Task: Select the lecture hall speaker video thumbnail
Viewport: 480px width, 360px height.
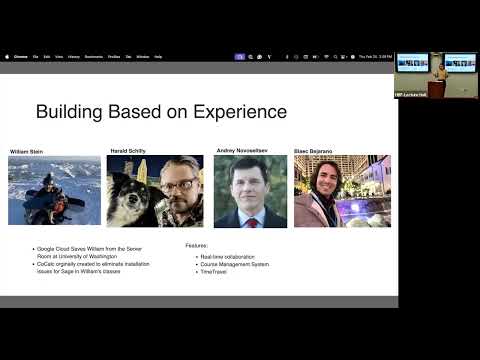Action: (436, 75)
